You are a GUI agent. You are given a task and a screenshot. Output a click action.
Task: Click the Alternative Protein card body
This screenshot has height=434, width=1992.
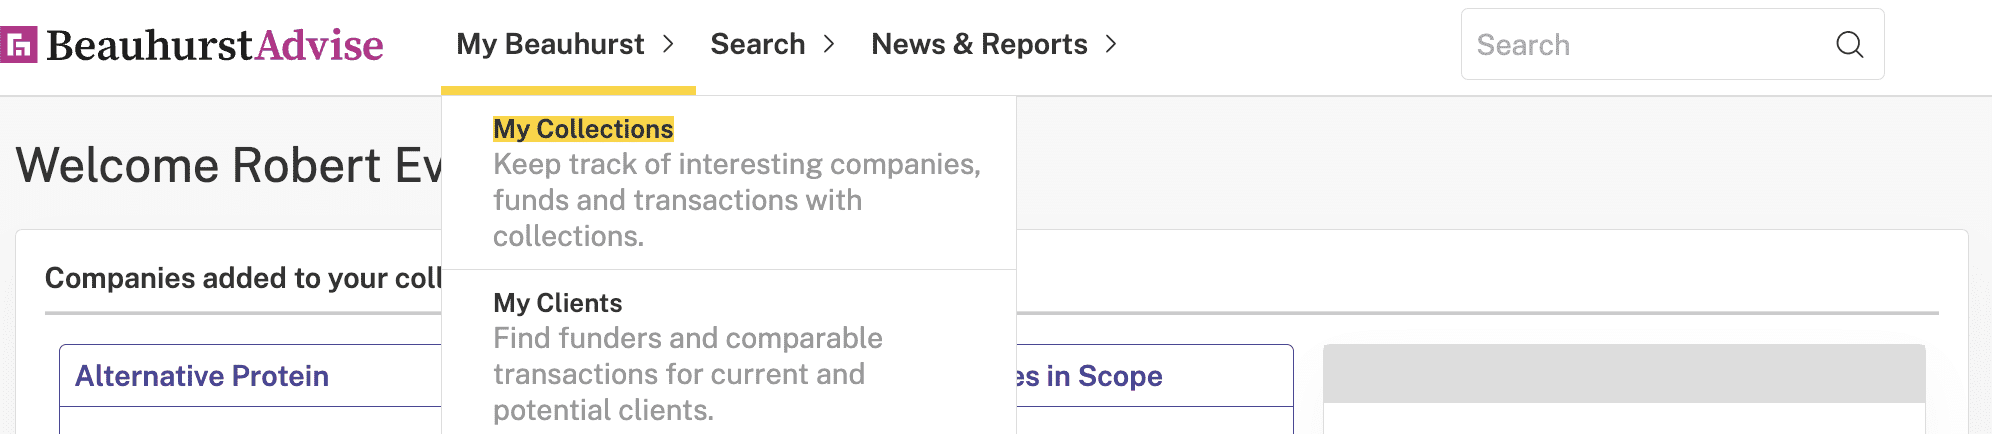[x=250, y=420]
